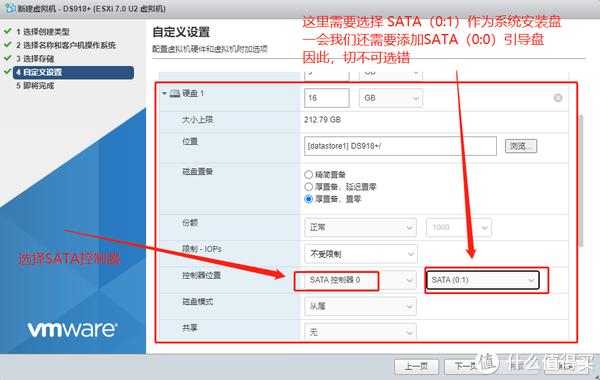Select 精简置备 thin provisioning radio

pyautogui.click(x=308, y=175)
